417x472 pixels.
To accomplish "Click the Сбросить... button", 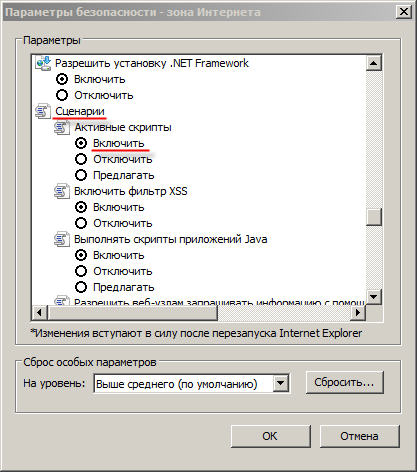I will pyautogui.click(x=344, y=383).
